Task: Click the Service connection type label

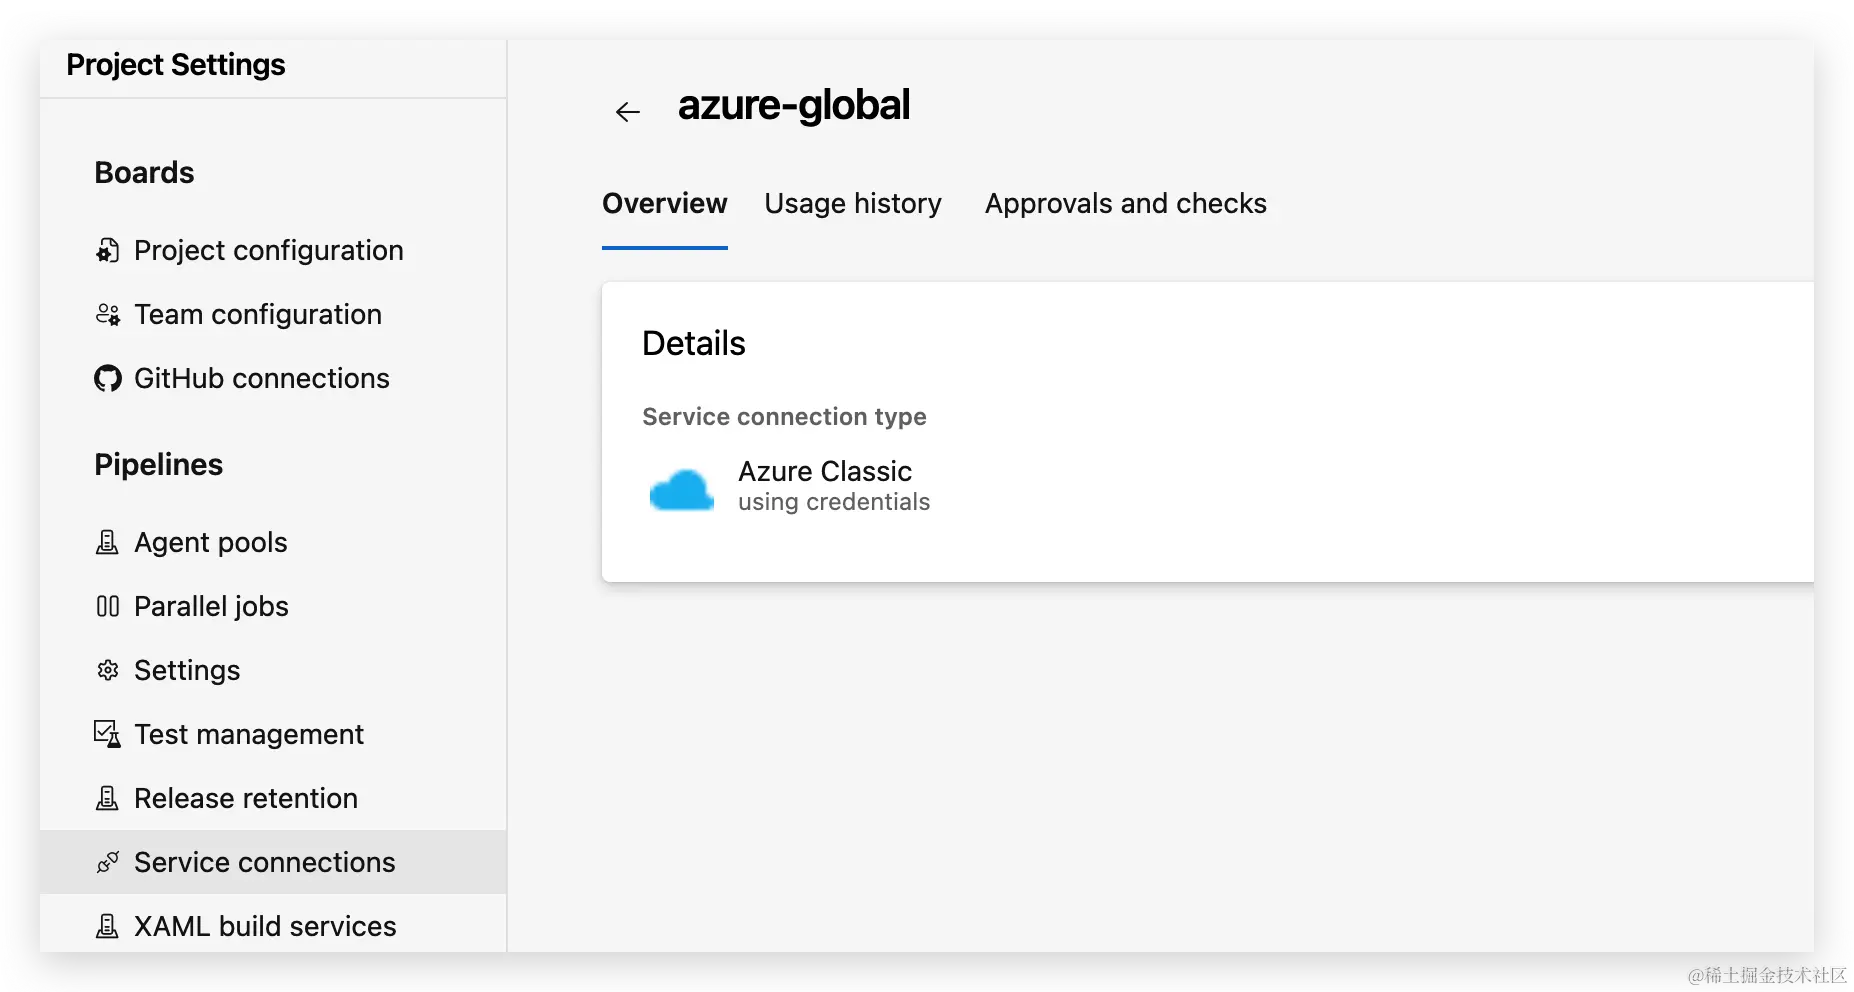Action: click(x=784, y=416)
